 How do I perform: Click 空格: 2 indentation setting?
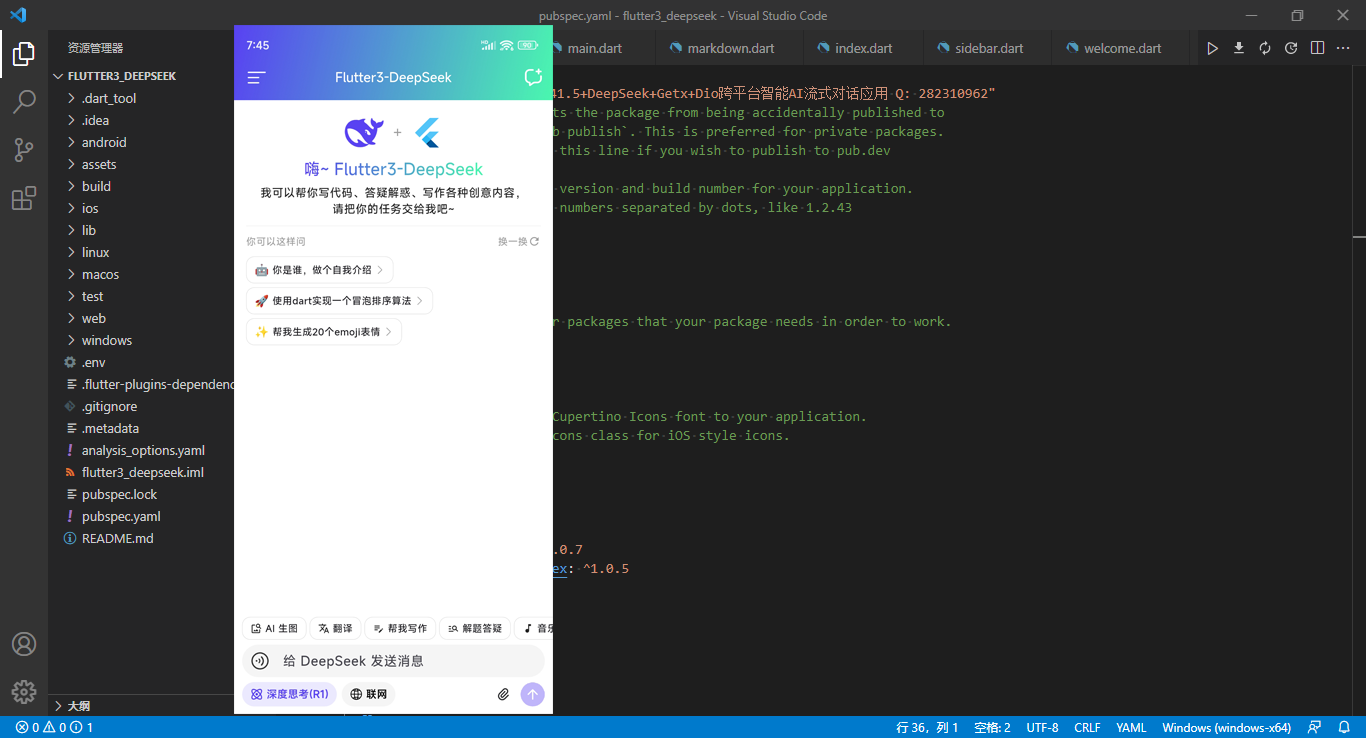coord(992,727)
